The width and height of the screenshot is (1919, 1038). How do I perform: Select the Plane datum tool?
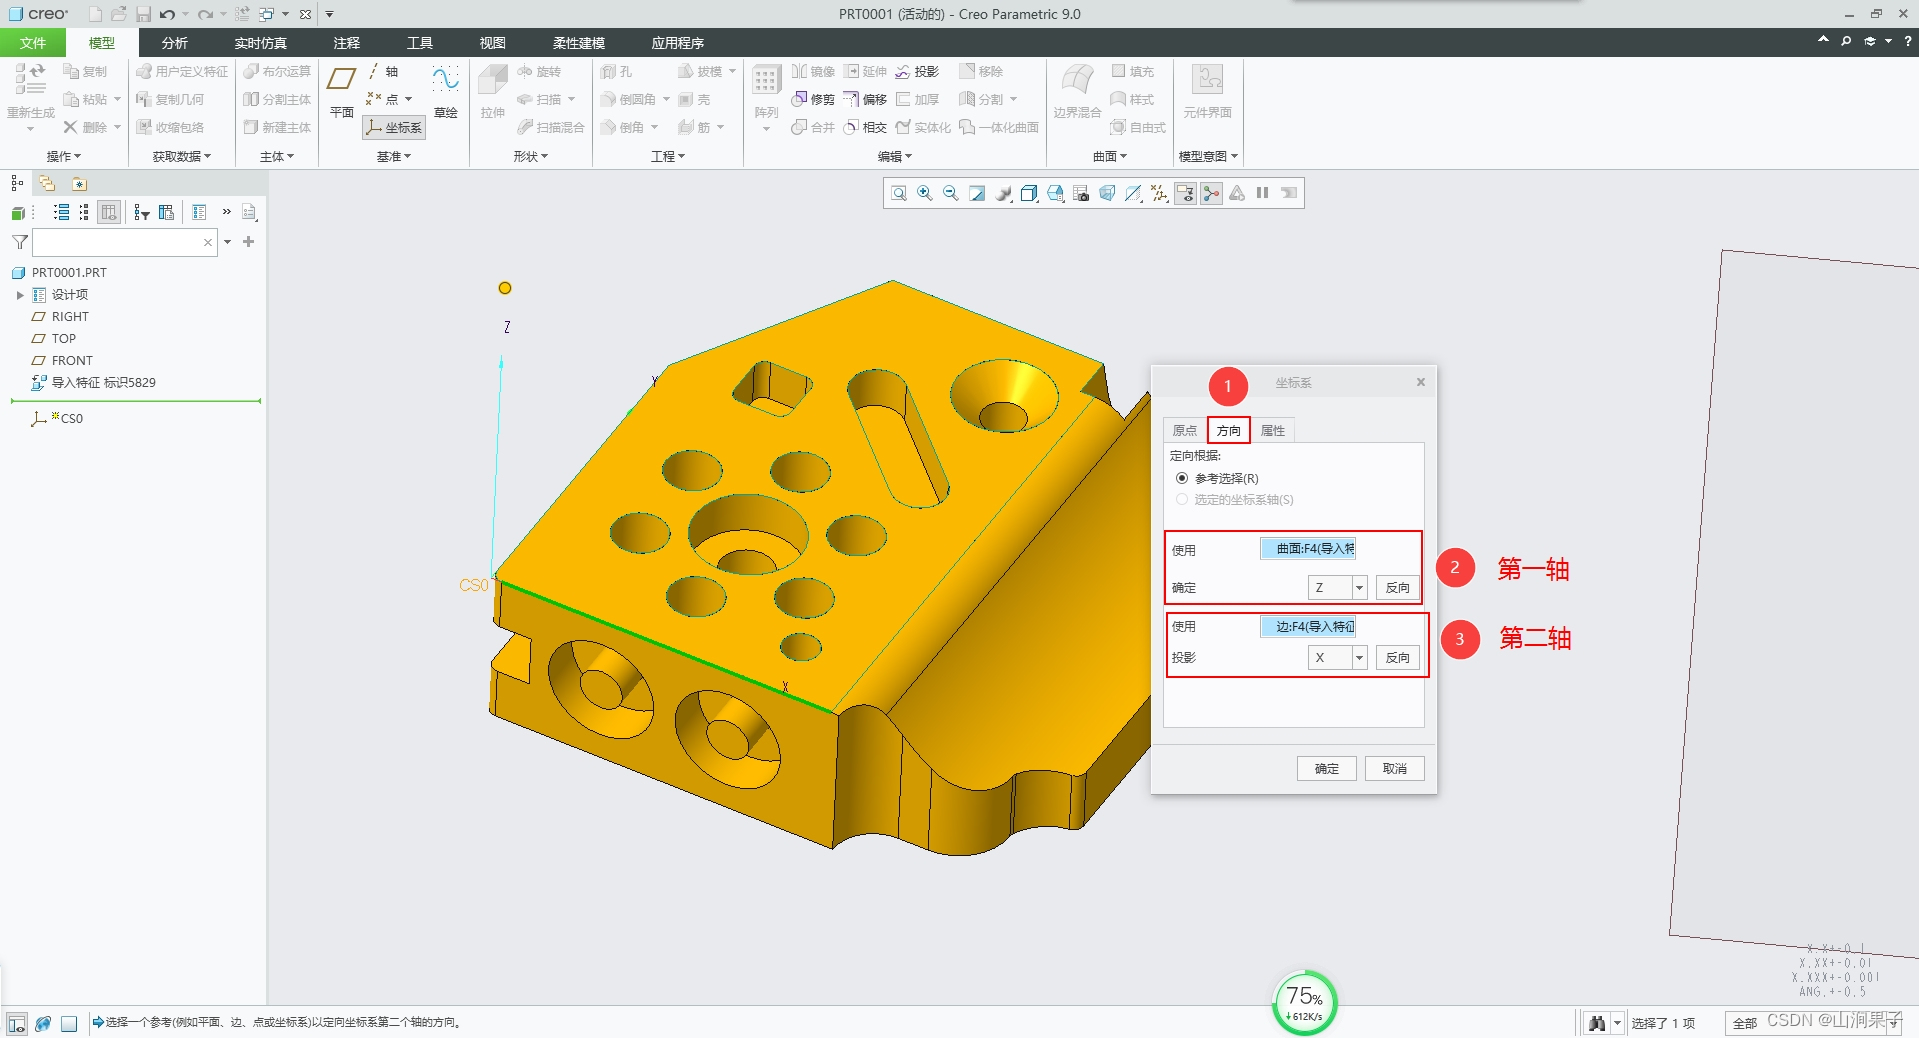[342, 90]
